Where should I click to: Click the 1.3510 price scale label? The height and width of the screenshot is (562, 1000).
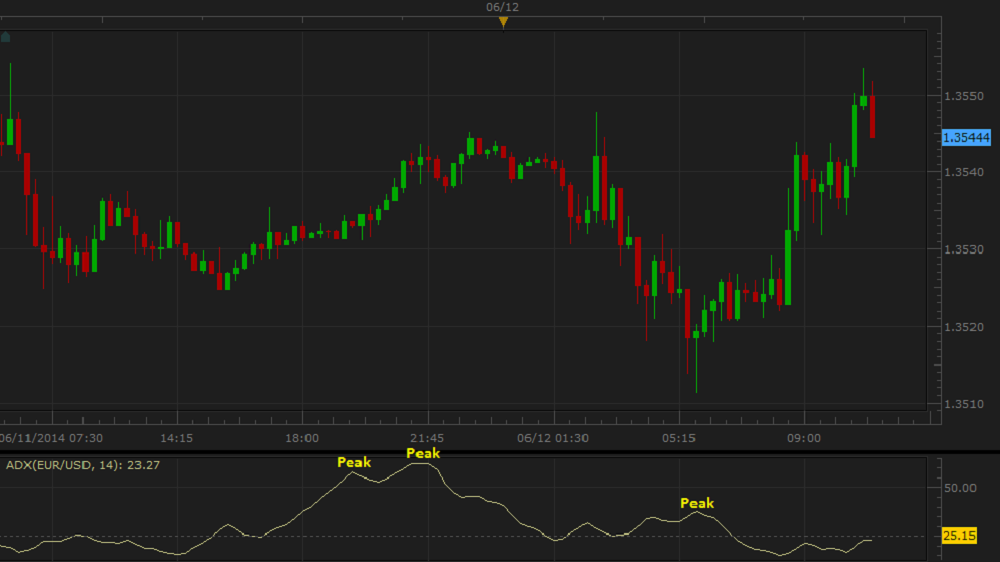964,404
